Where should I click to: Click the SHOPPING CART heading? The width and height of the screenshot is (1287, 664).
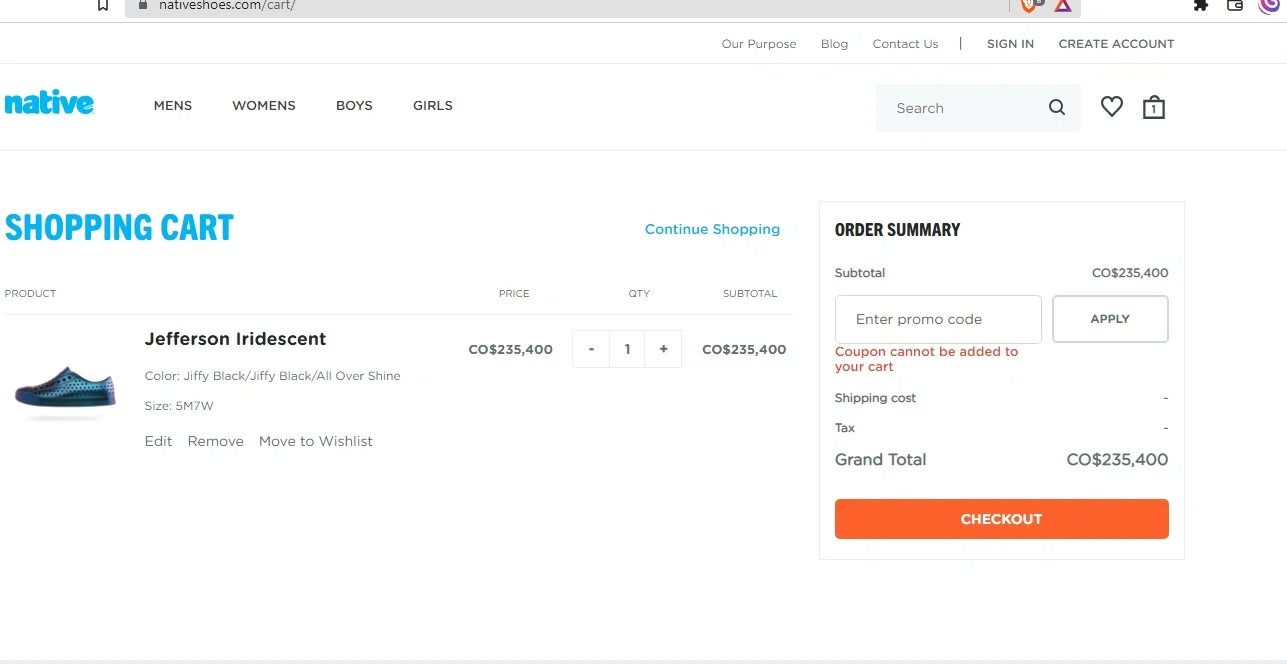pos(119,228)
